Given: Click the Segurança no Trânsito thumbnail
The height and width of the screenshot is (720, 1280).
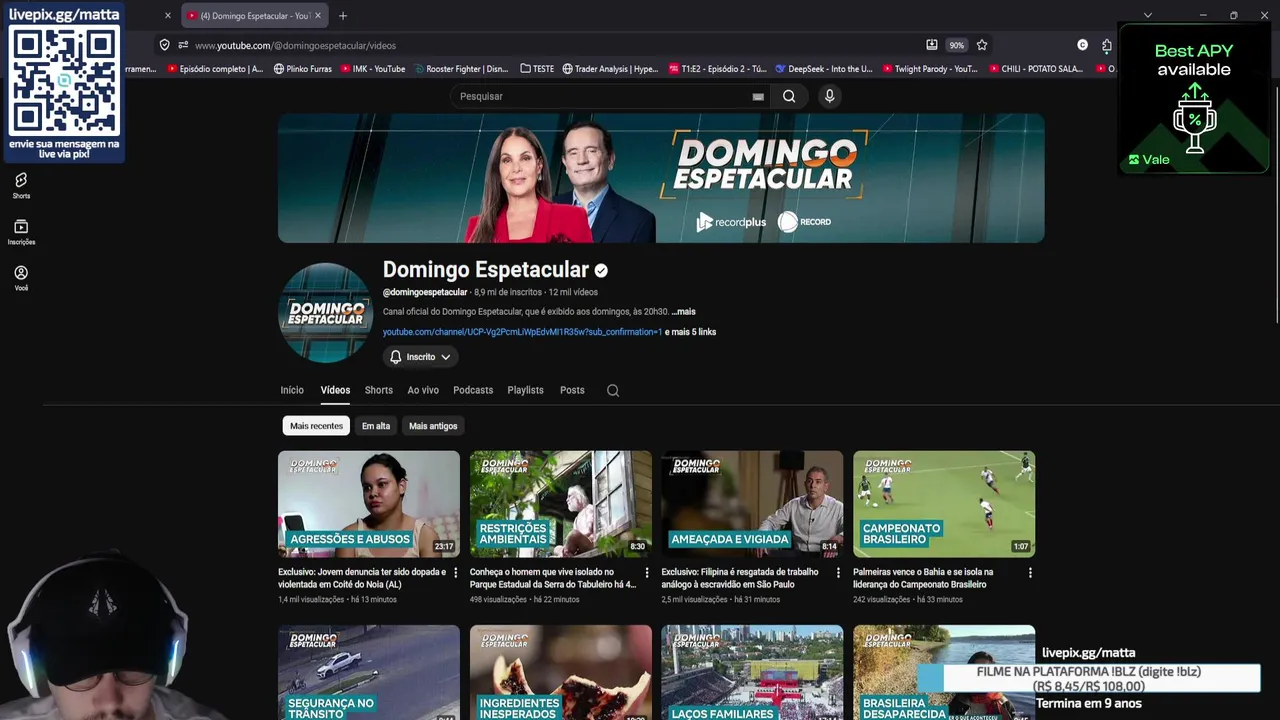Looking at the screenshot, I should (369, 672).
